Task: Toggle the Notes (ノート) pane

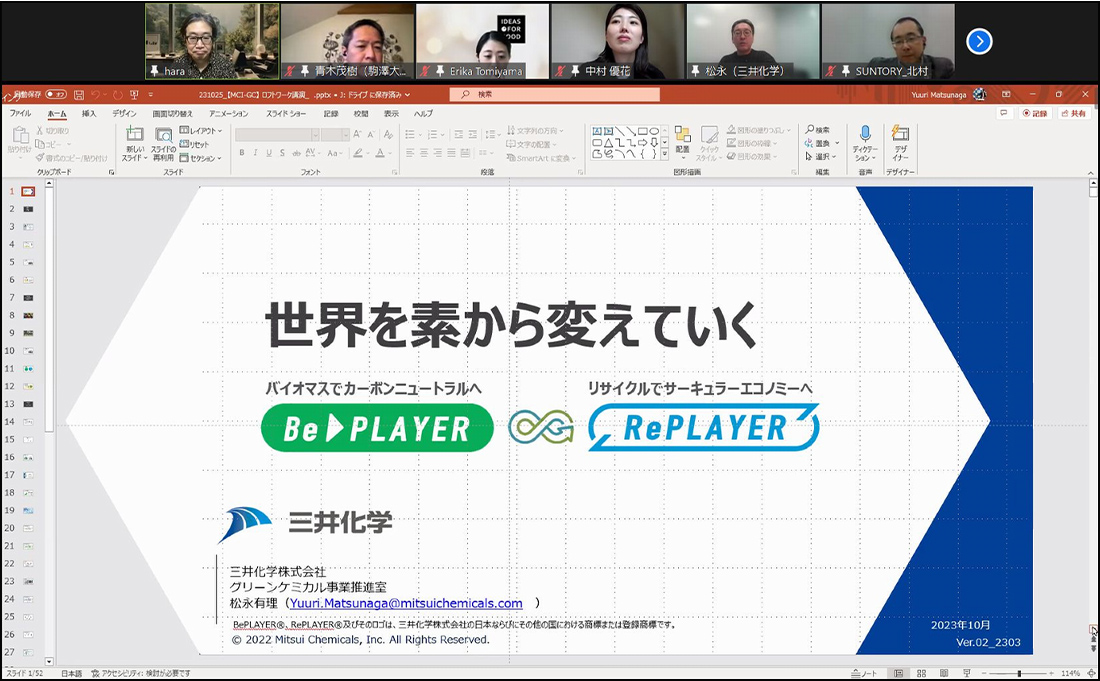Action: pyautogui.click(x=862, y=673)
